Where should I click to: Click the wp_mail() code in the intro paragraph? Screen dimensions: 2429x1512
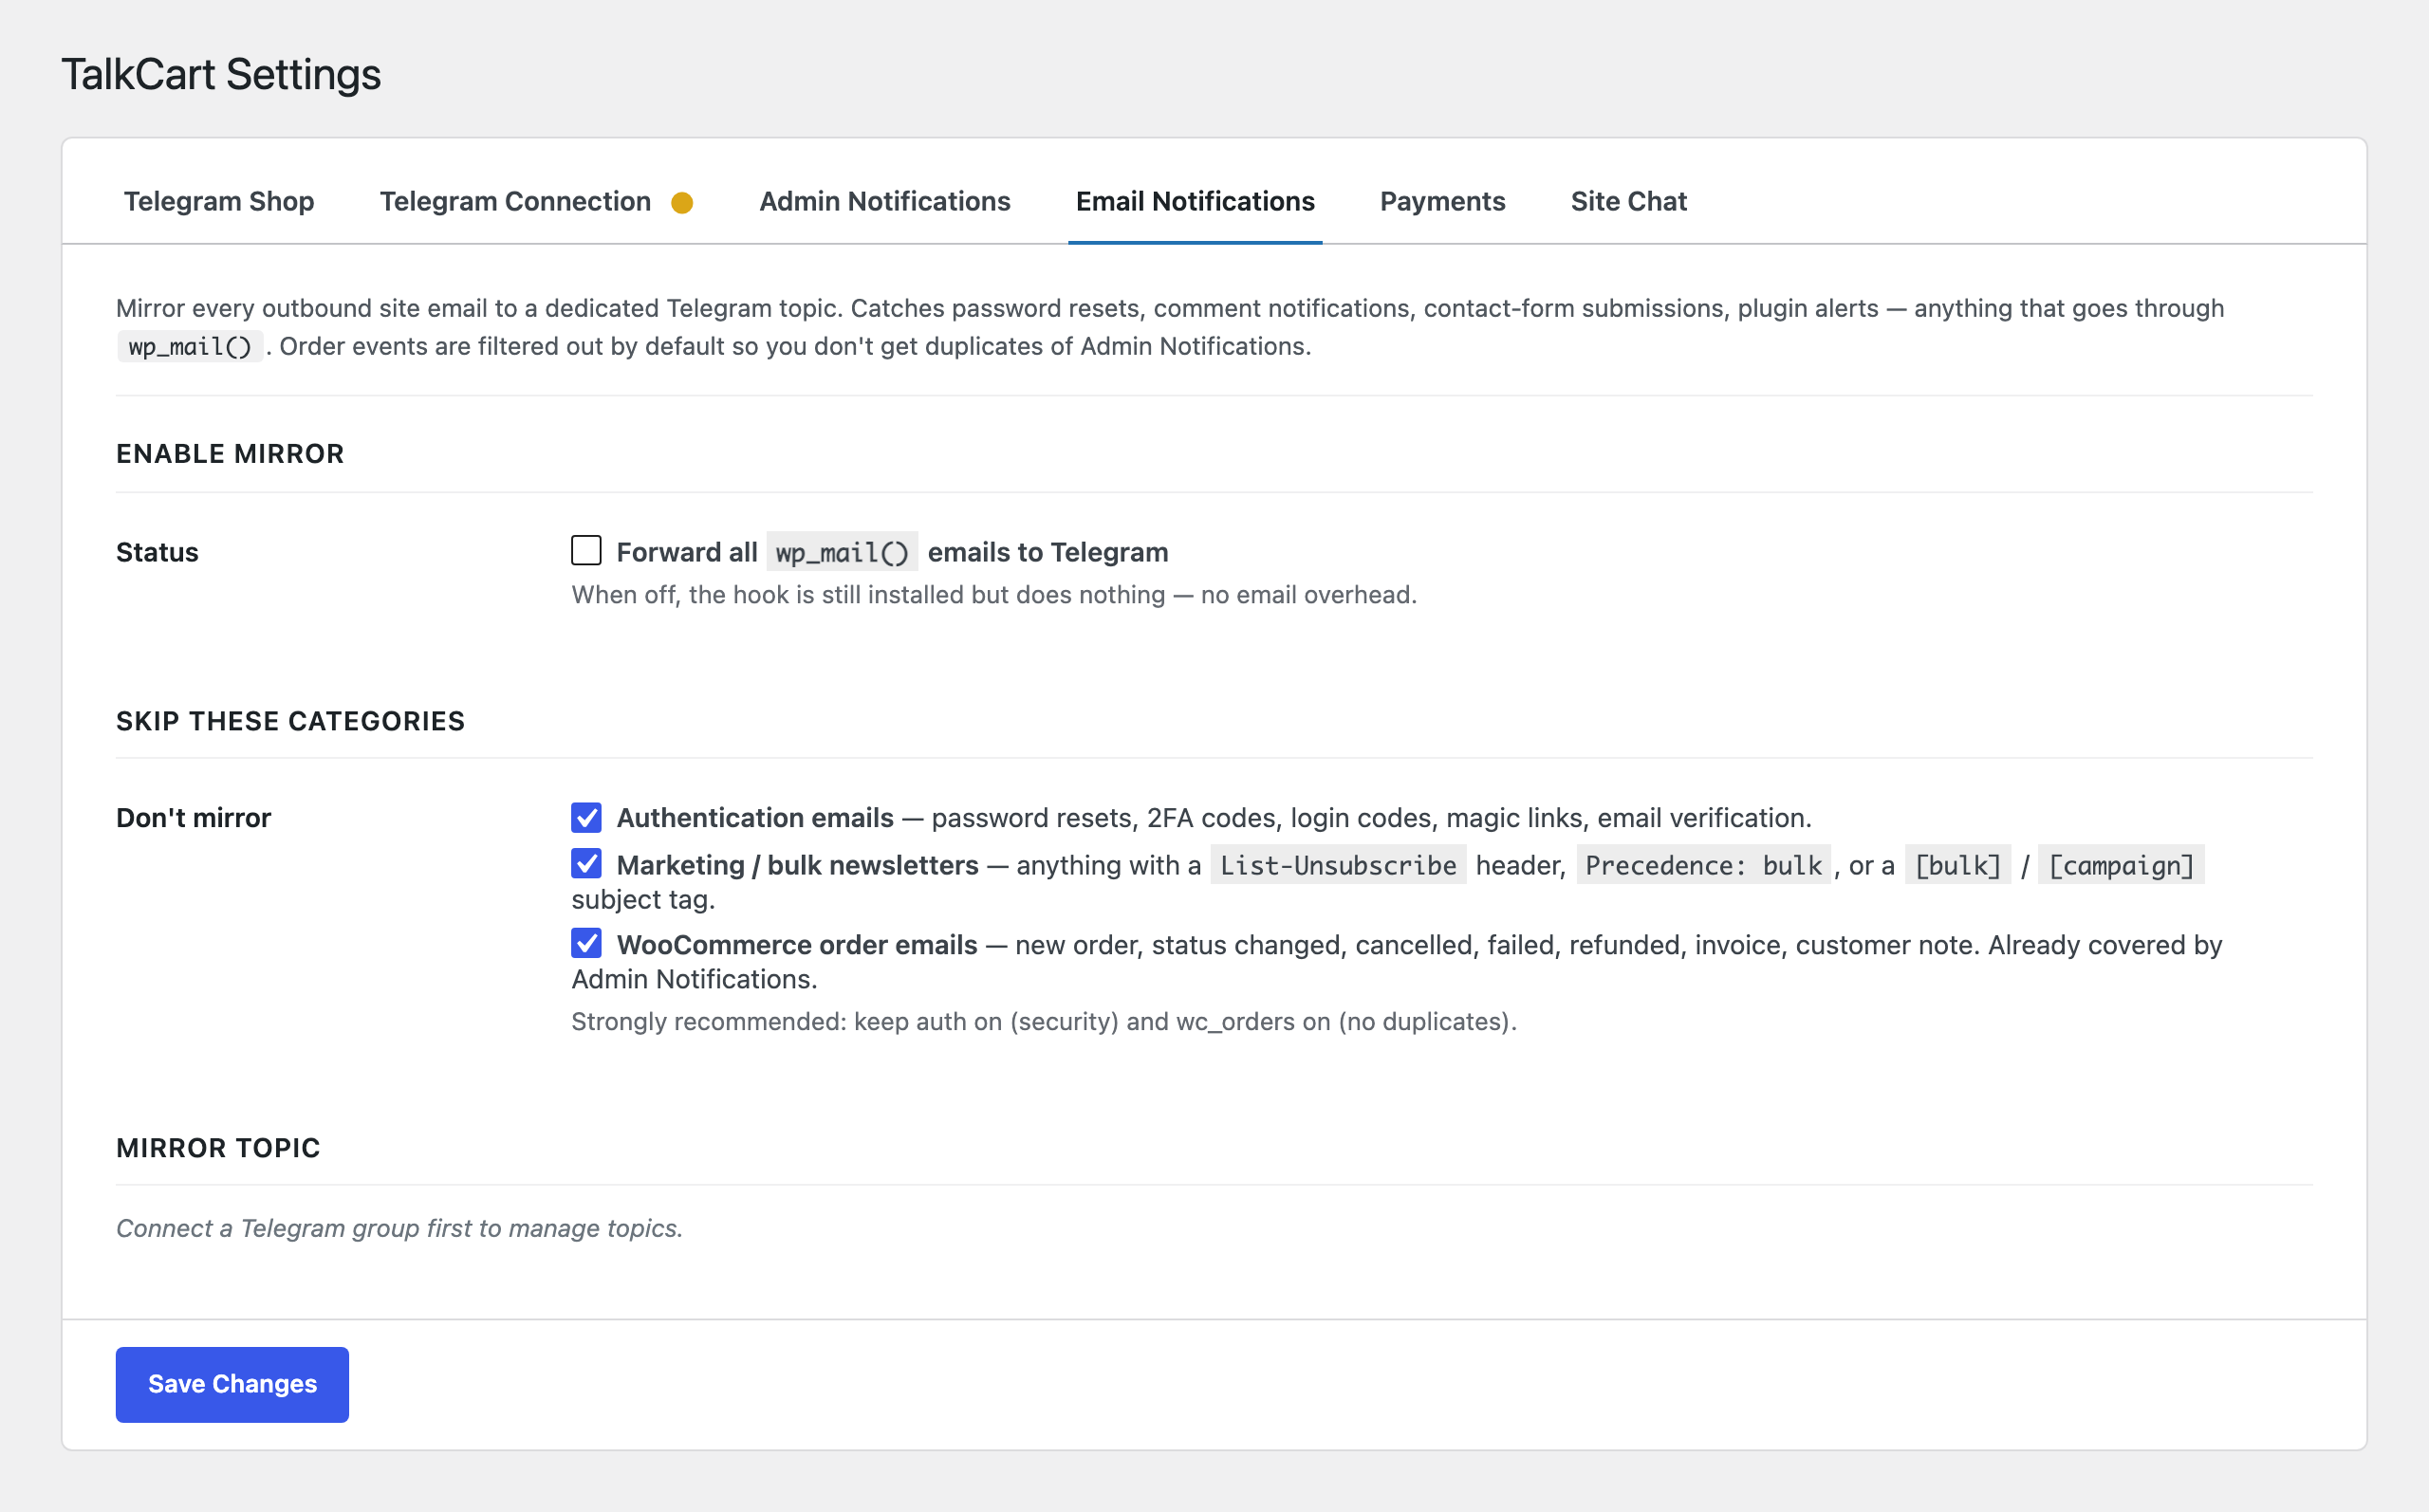tap(190, 347)
